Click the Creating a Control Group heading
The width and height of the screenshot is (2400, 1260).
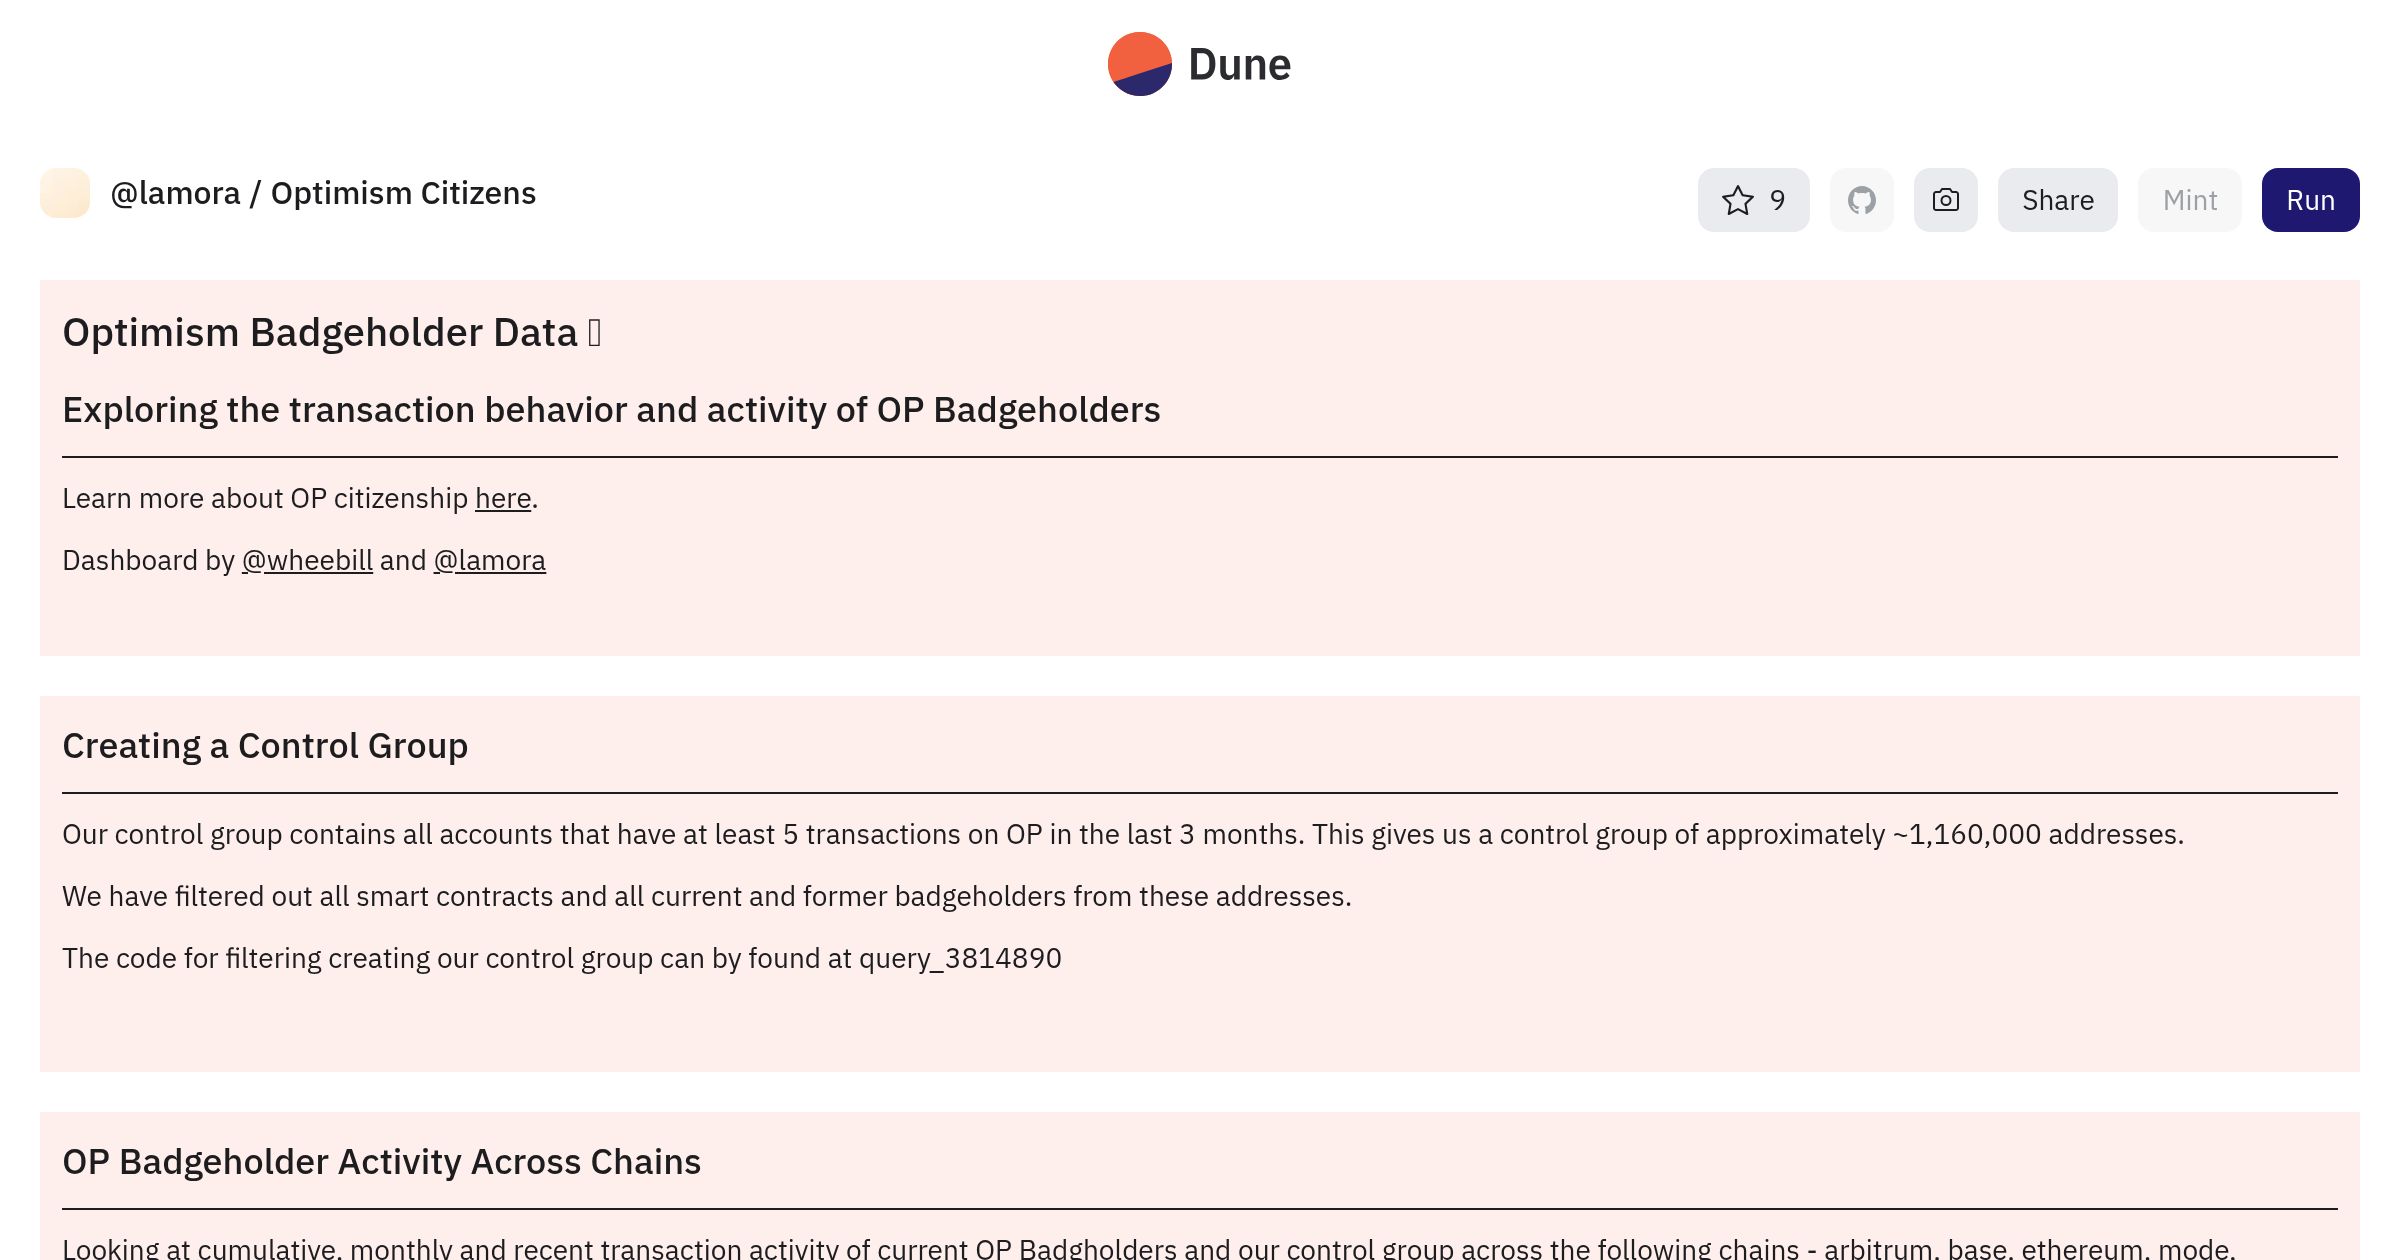coord(265,746)
